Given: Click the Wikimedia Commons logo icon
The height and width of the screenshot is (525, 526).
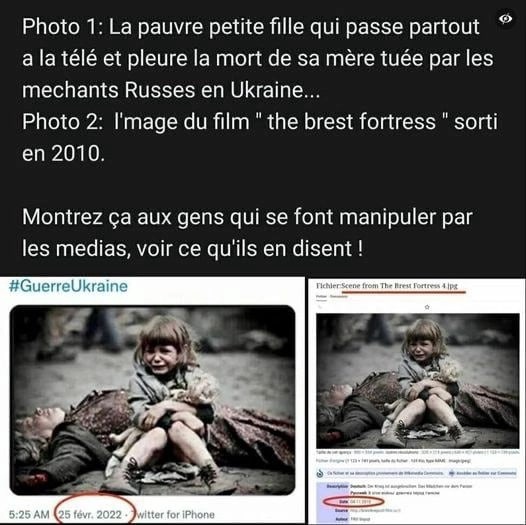Looking at the screenshot, I should coord(320,473).
